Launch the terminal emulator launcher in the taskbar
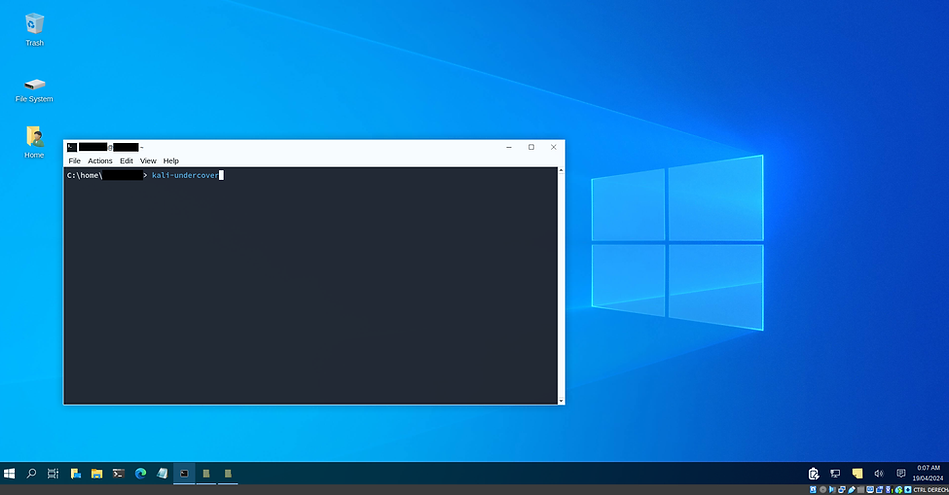The width and height of the screenshot is (949, 495). click(x=119, y=473)
